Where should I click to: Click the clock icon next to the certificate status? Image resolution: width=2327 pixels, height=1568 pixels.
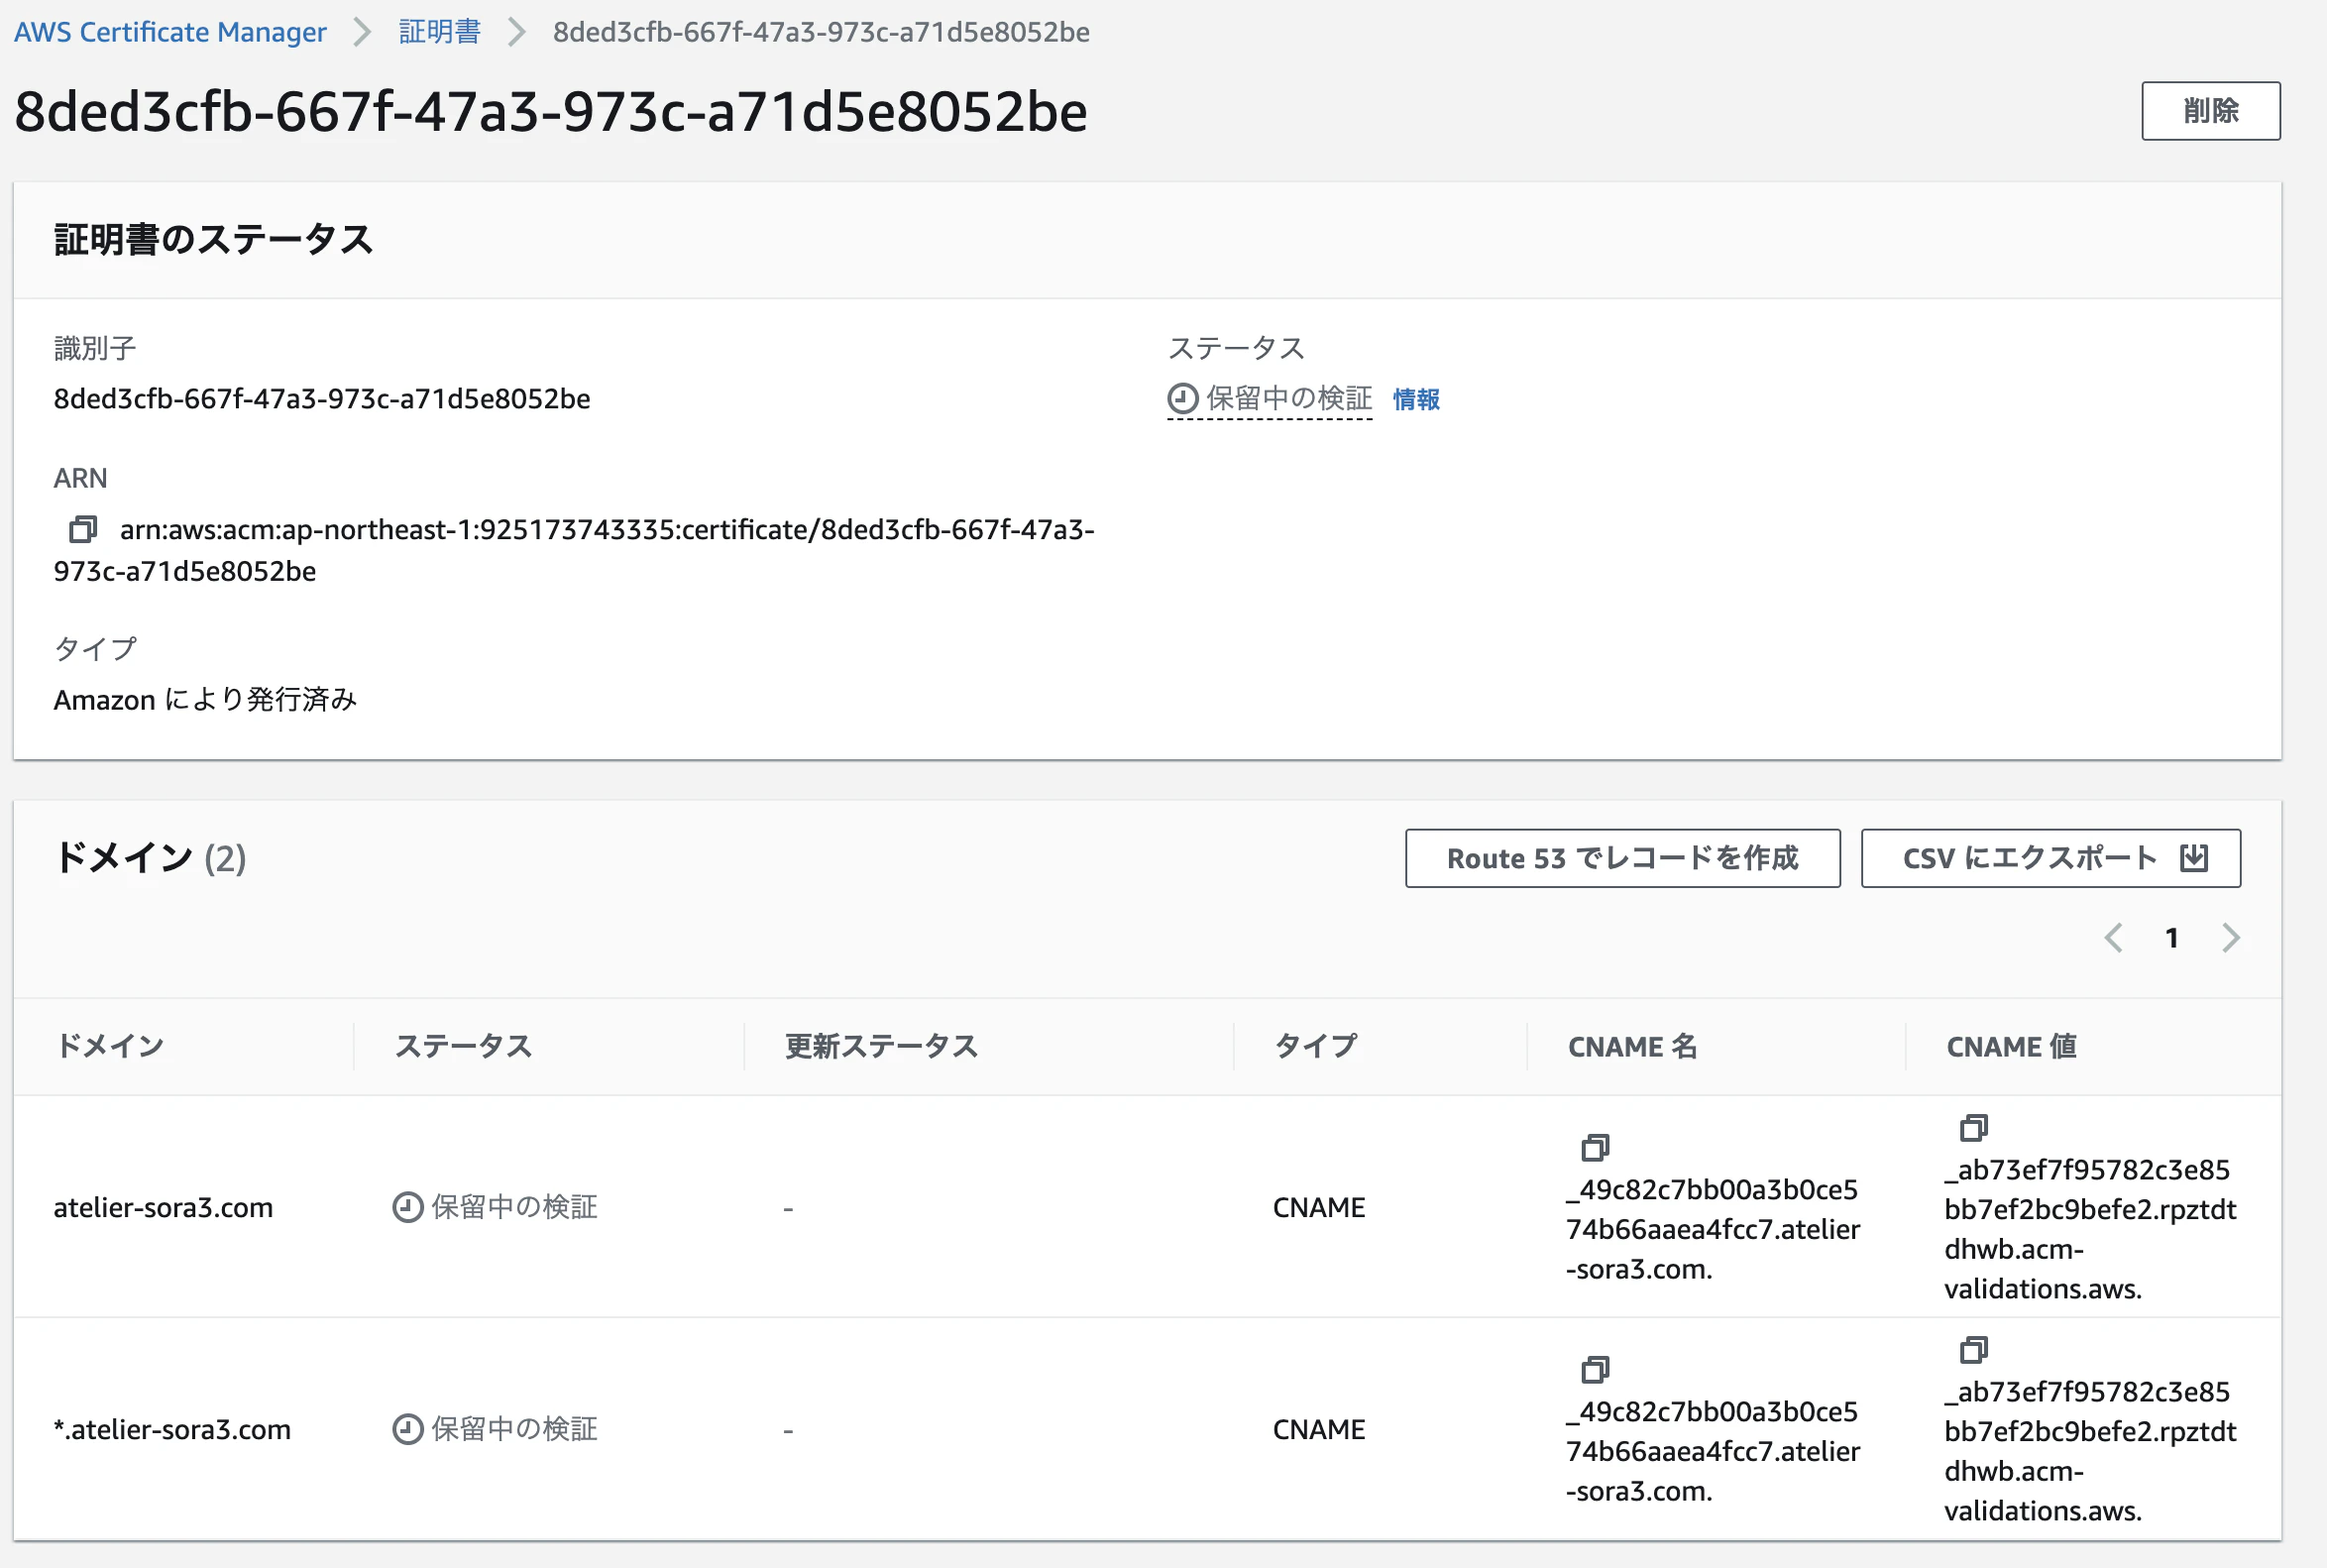pyautogui.click(x=1182, y=399)
